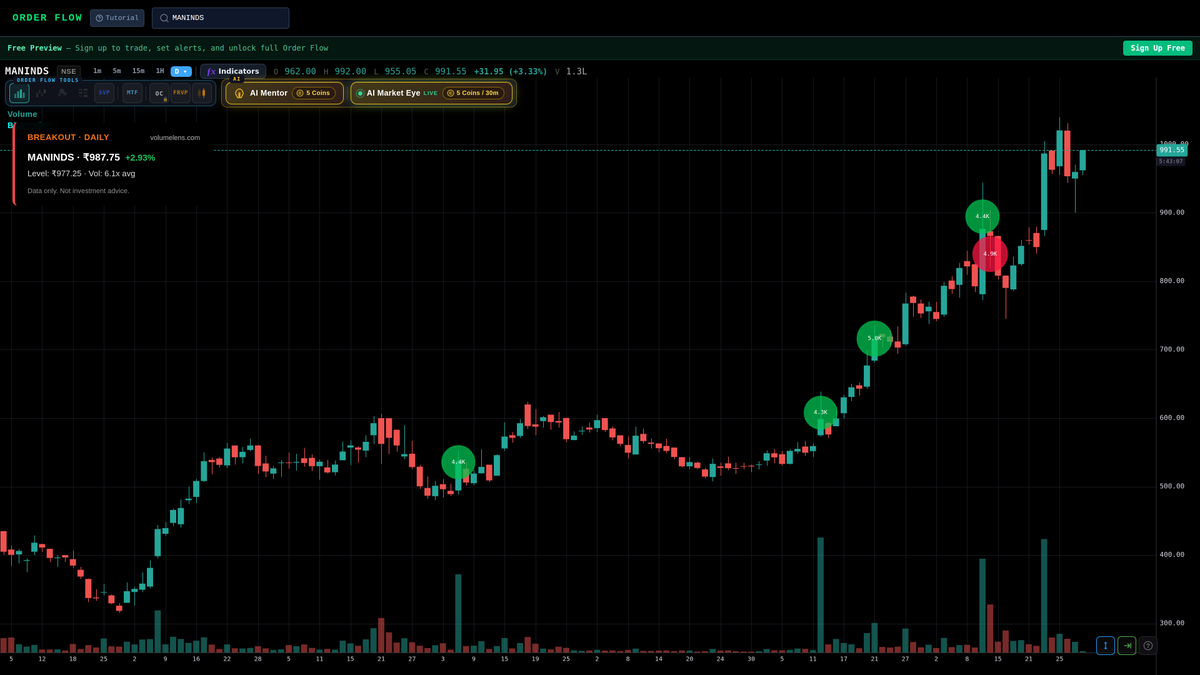
Task: Click the green 5.0K volume bubble
Action: pyautogui.click(x=875, y=338)
